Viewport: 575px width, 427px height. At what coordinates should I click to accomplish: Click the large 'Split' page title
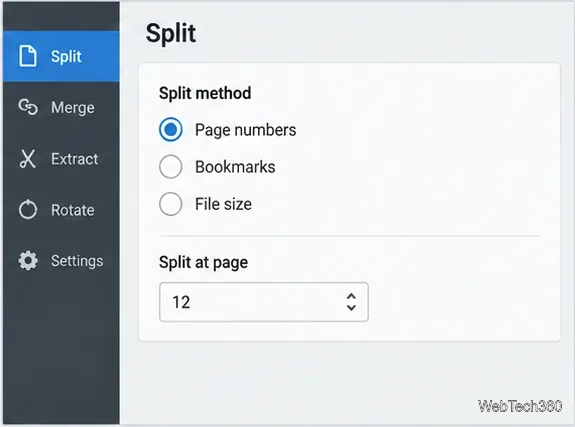[x=171, y=33]
